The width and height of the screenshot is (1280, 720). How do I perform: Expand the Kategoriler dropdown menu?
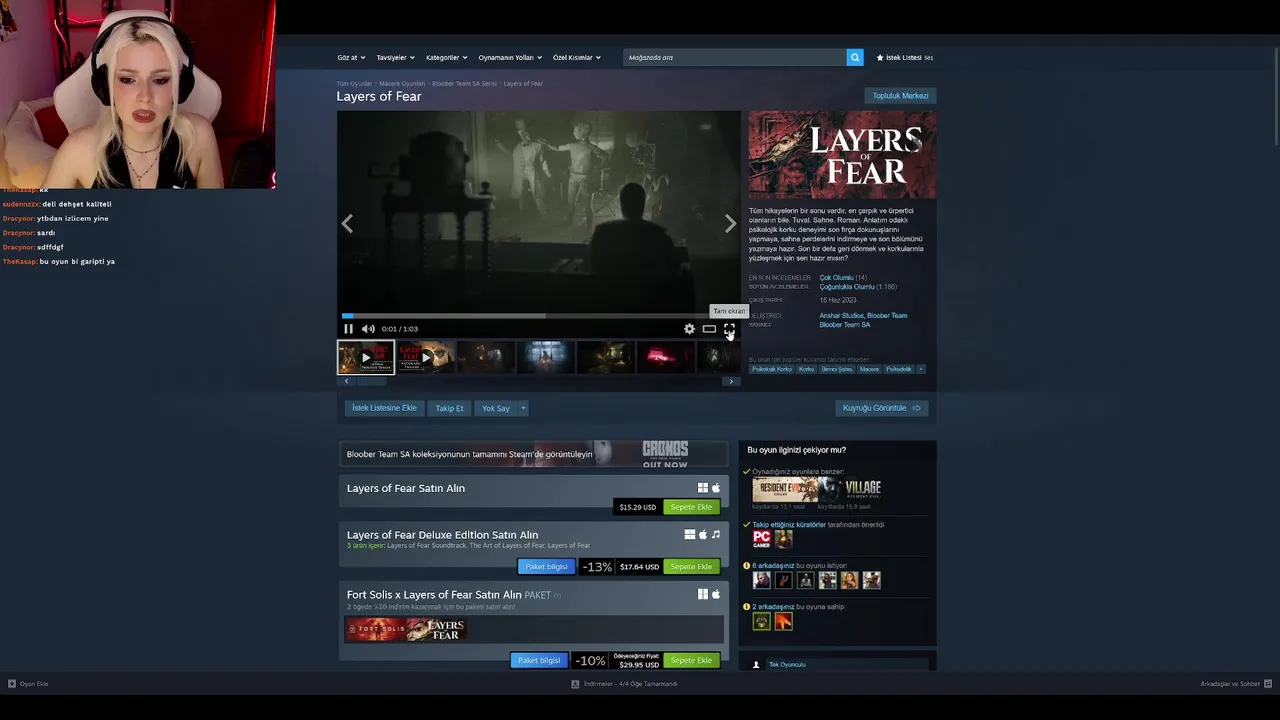[x=446, y=57]
